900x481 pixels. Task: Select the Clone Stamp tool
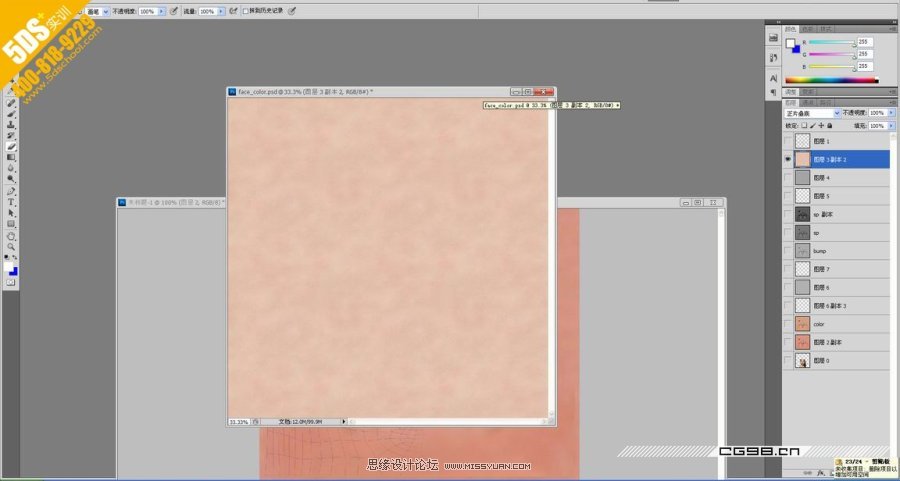[11, 124]
